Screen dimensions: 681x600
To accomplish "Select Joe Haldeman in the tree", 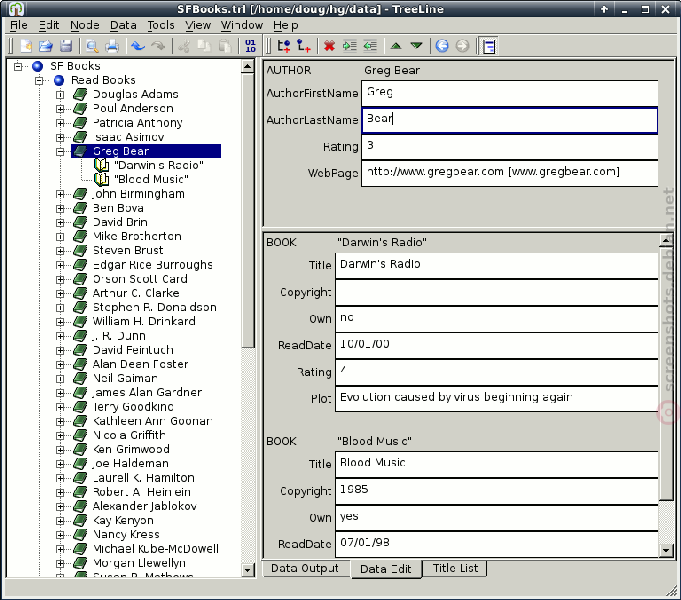I will pos(130,464).
